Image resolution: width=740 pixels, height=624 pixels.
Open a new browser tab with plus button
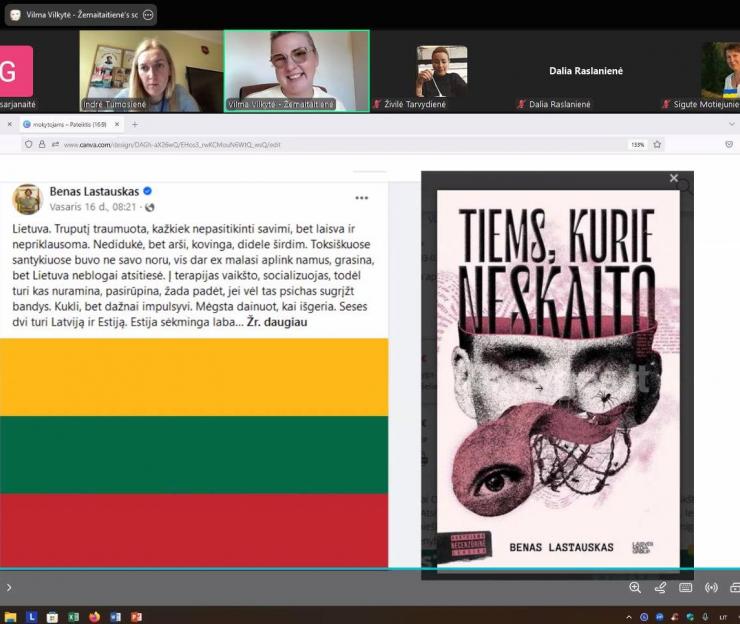[135, 125]
